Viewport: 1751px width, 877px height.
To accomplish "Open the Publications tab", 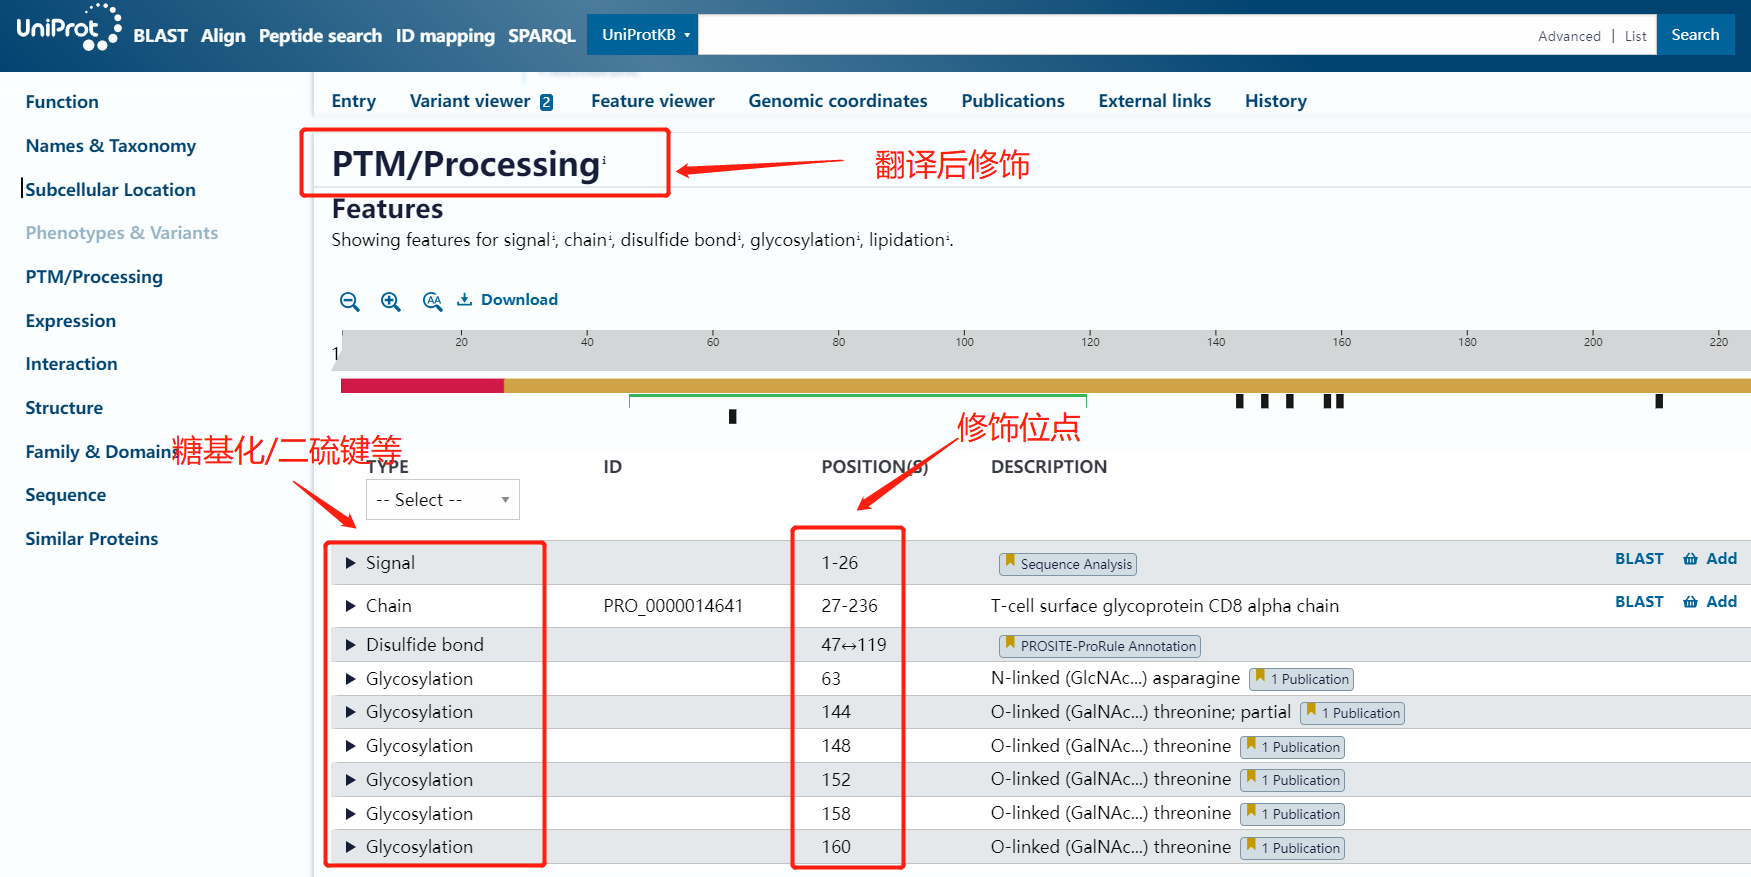I will 1012,101.
